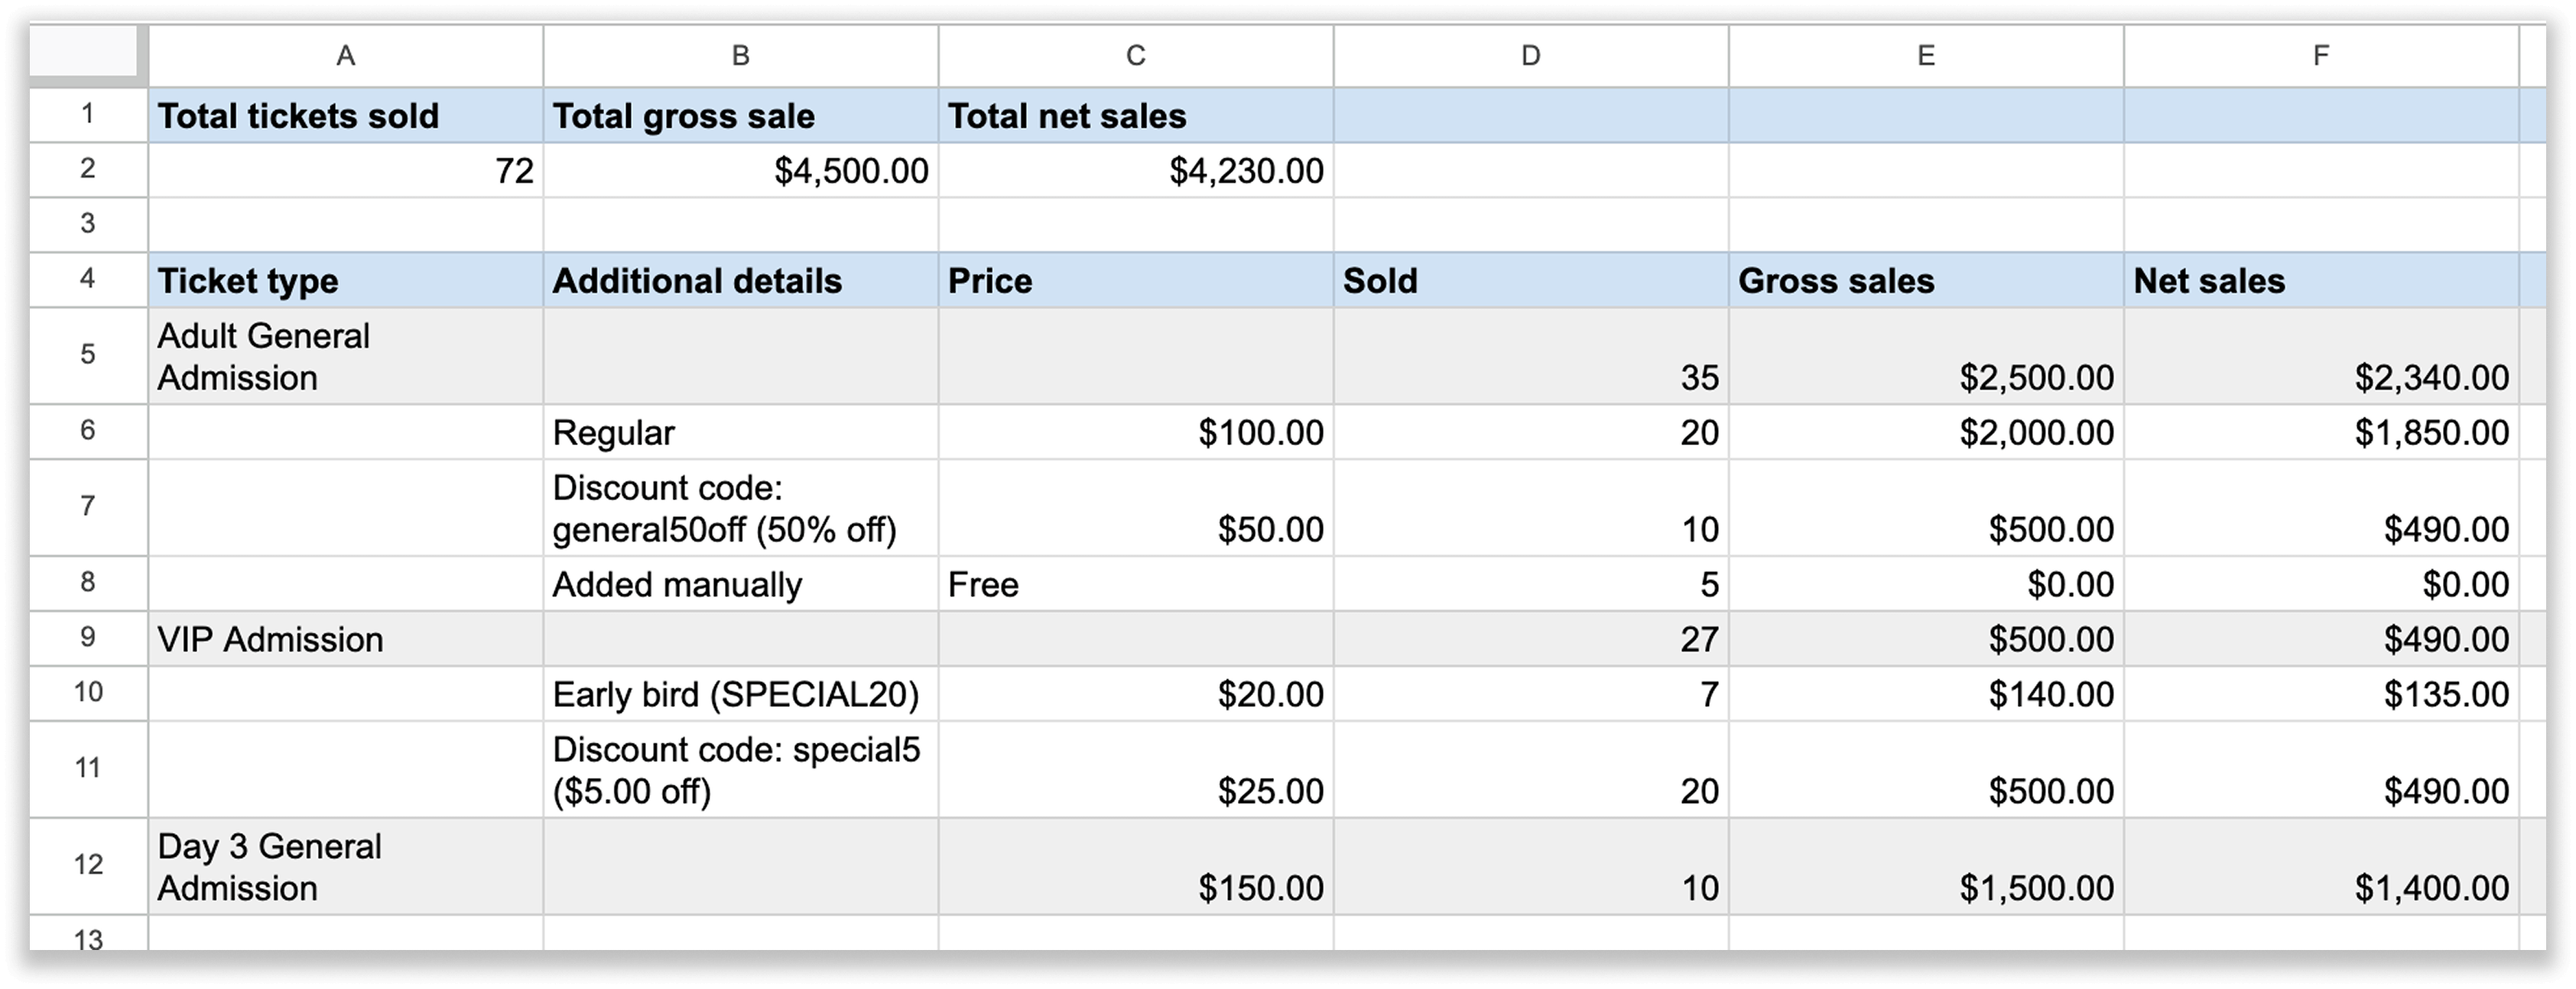Select column A header
Image resolution: width=2576 pixels, height=989 pixels.
[x=345, y=56]
